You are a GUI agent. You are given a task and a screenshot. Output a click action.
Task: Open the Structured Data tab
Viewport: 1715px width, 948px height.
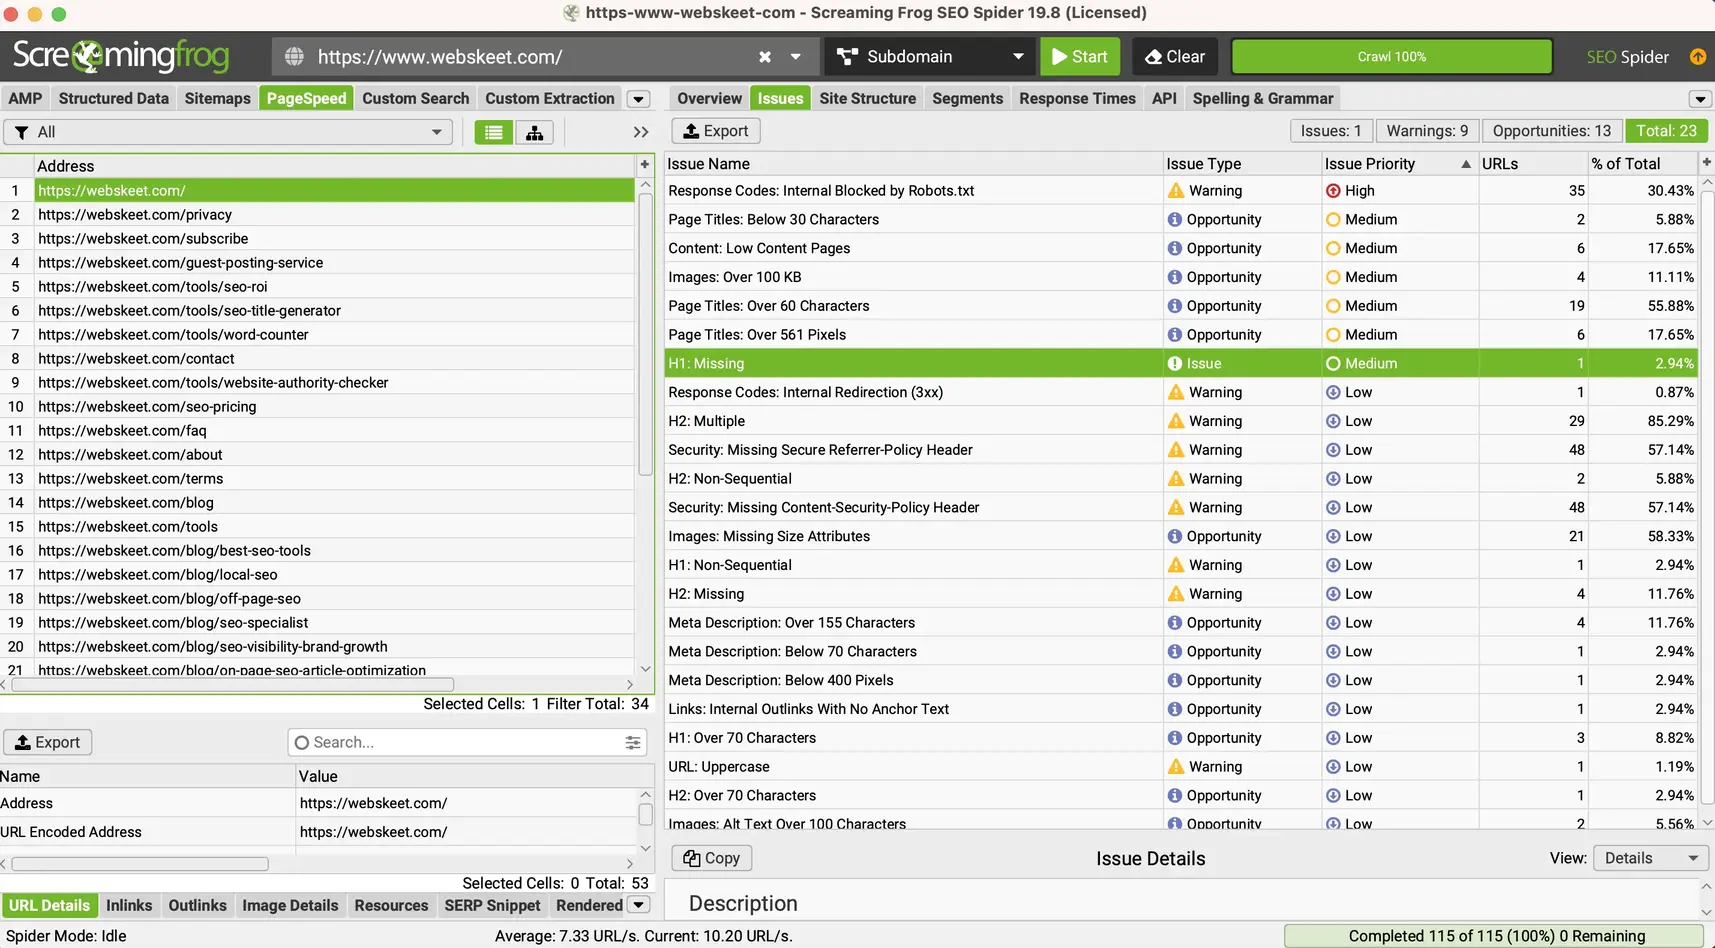point(114,98)
